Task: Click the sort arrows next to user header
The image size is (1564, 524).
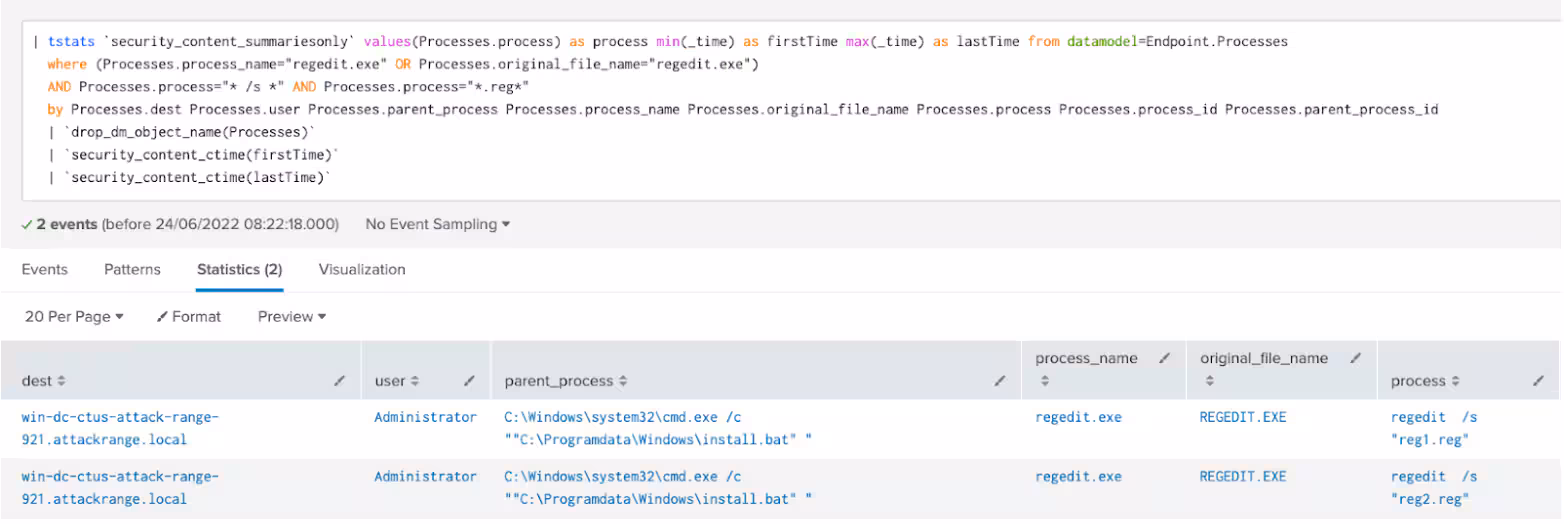Action: pyautogui.click(x=414, y=382)
